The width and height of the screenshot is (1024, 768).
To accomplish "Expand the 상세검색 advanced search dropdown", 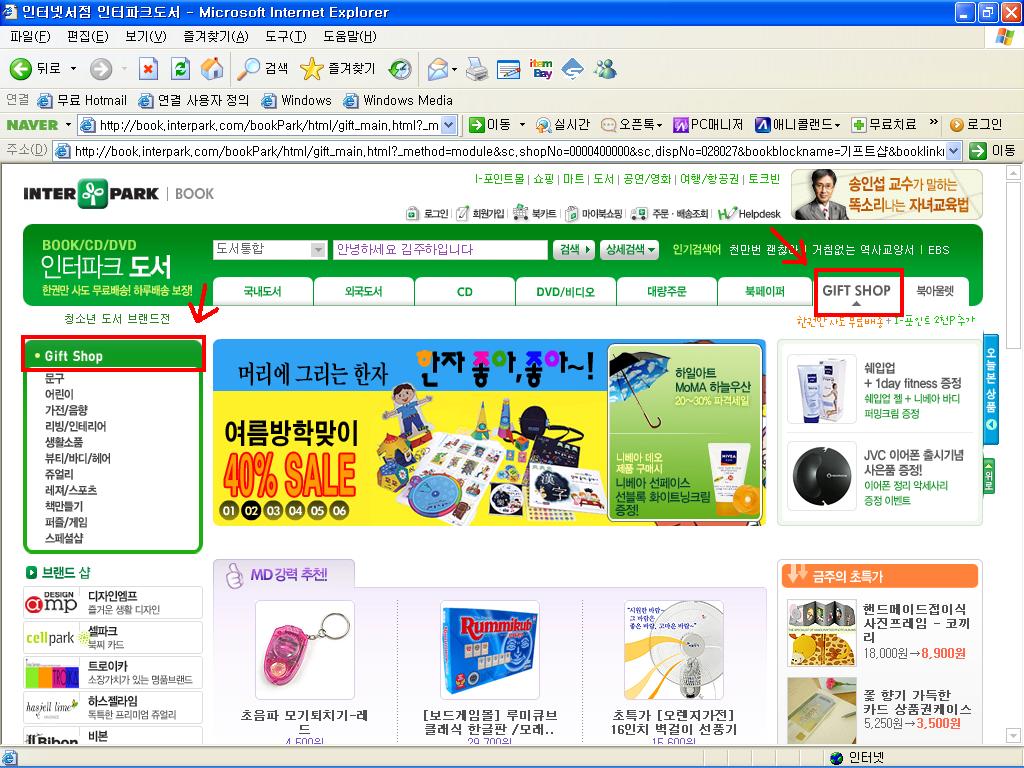I will pos(630,249).
